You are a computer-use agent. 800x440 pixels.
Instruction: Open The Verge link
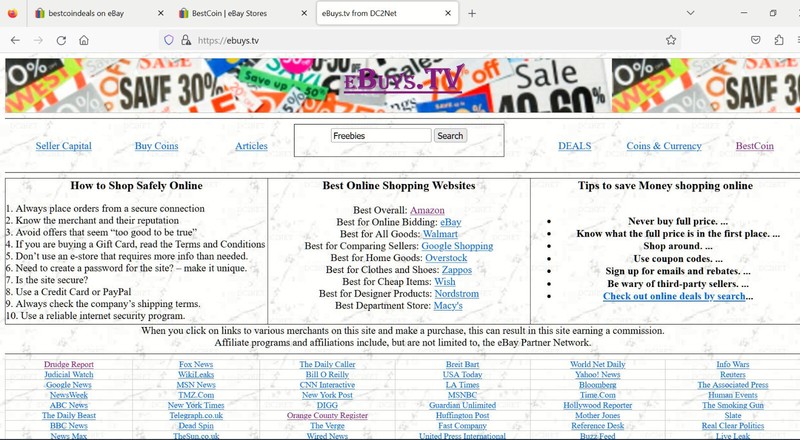[327, 426]
